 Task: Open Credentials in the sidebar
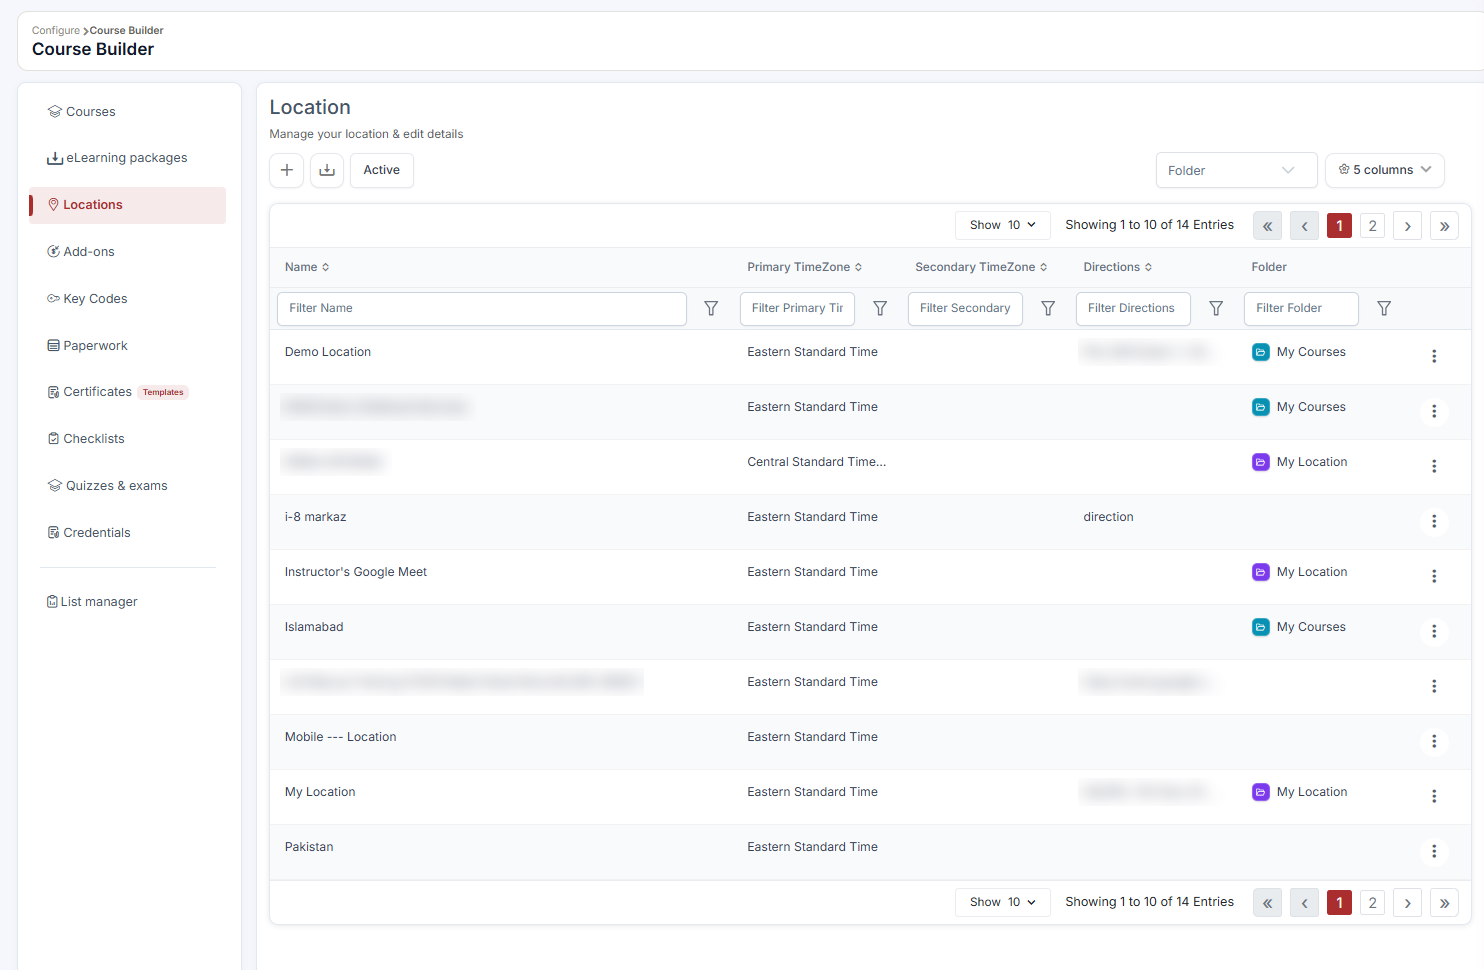tap(128, 533)
